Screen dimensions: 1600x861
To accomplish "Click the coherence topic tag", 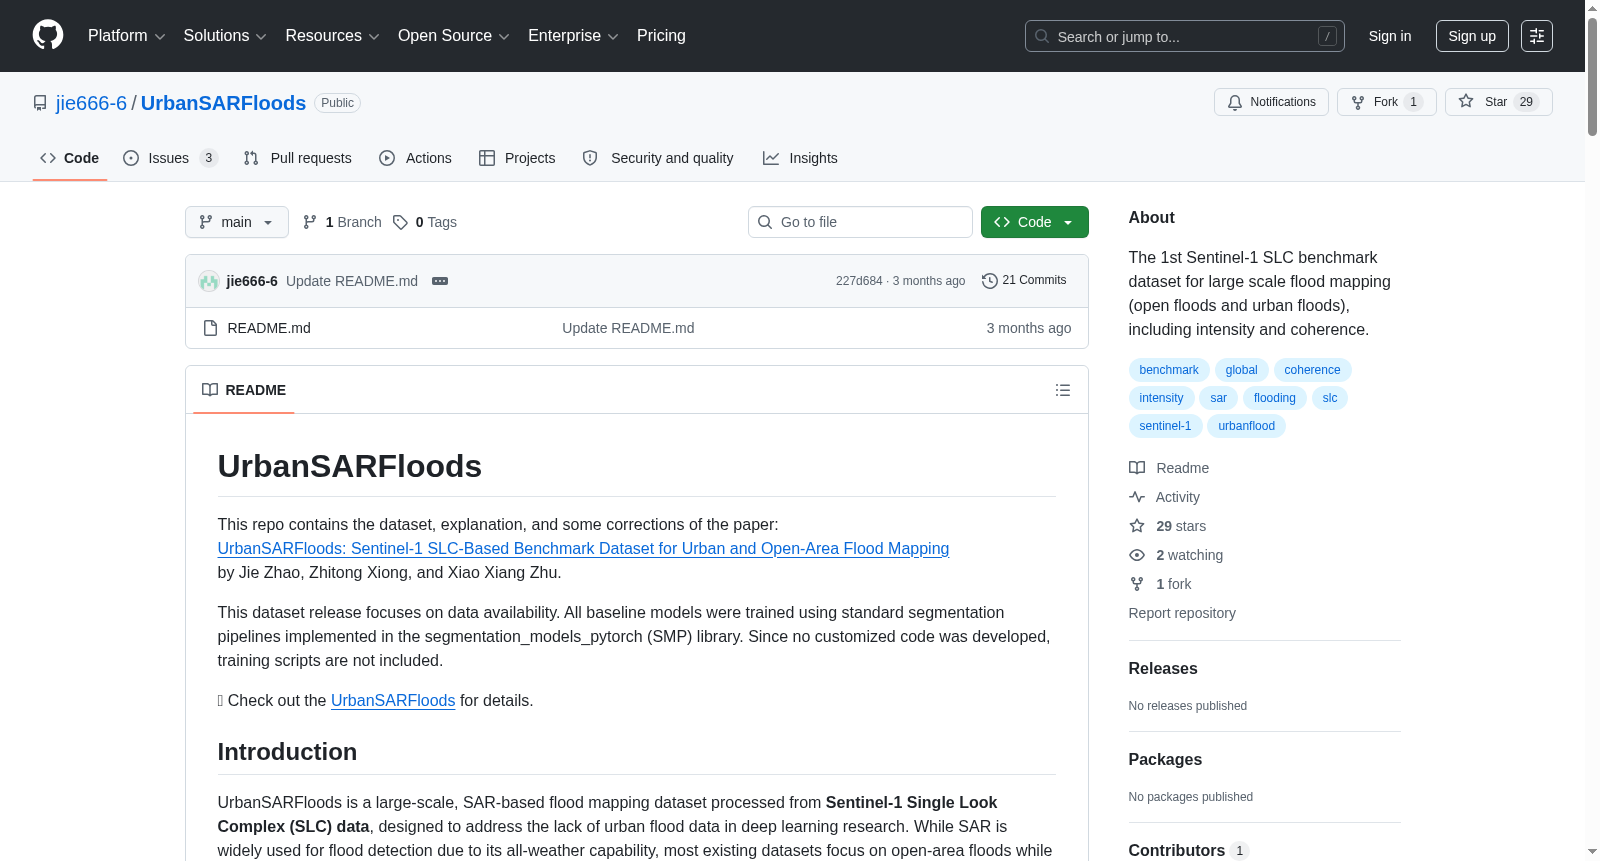I will pyautogui.click(x=1312, y=370).
